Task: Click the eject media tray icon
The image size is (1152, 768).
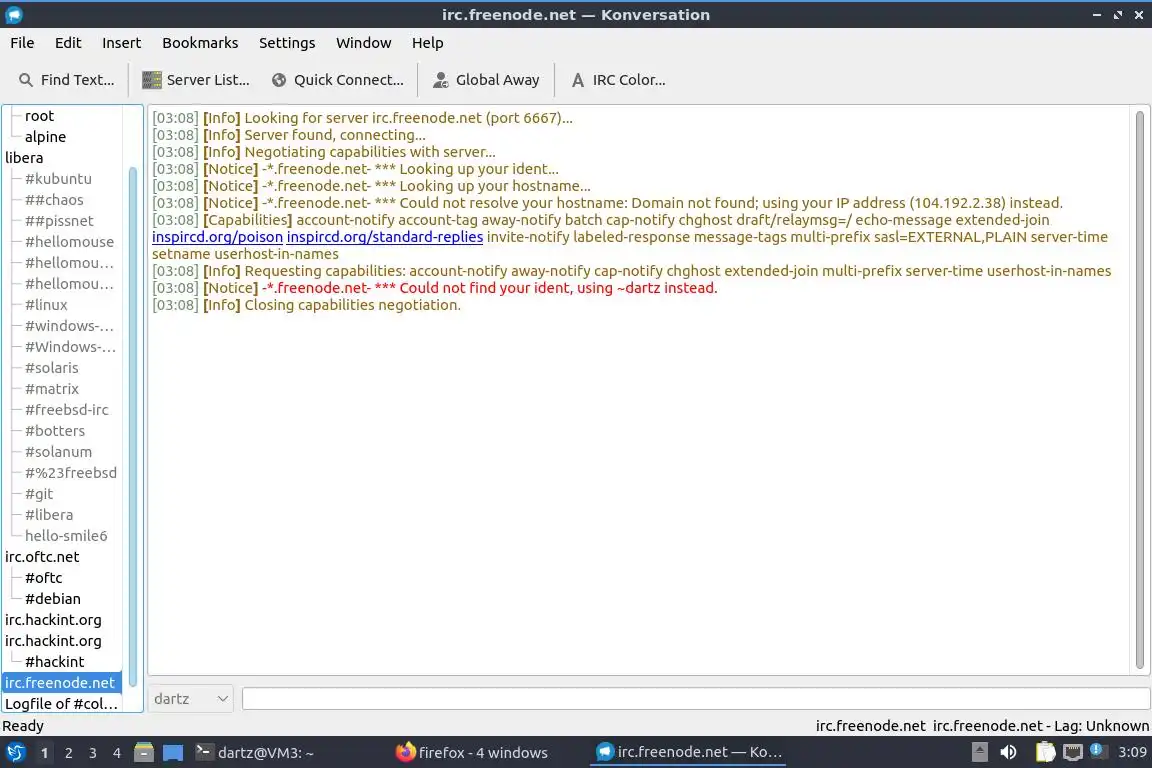Action: coord(980,752)
